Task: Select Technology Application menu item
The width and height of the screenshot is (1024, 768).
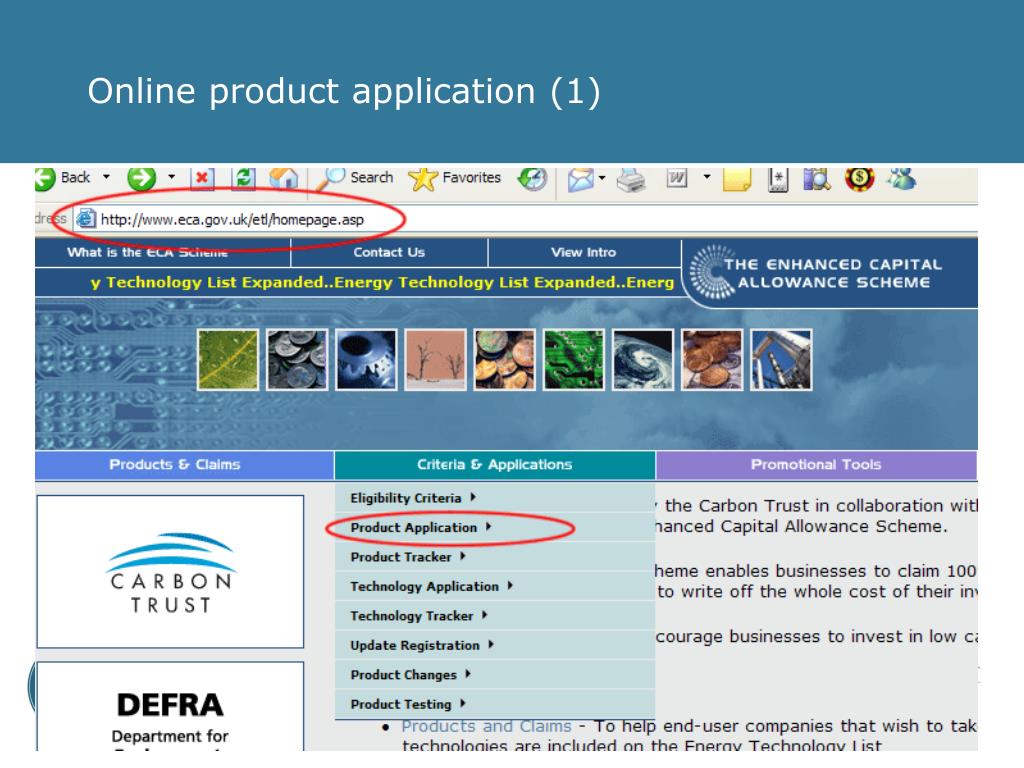Action: [x=495, y=586]
